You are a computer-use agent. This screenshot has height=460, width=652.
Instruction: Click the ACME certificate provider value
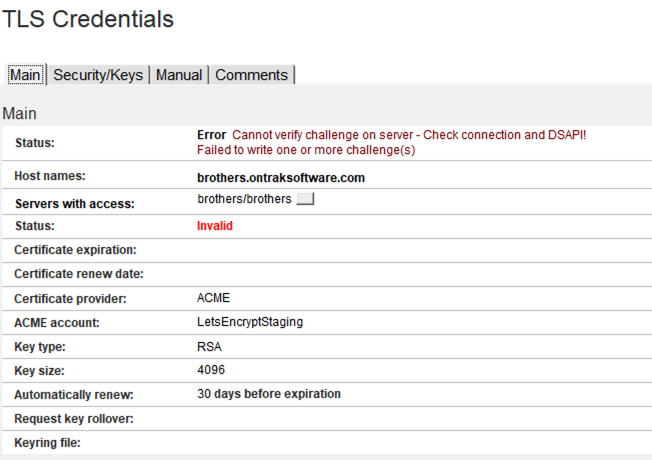213,298
